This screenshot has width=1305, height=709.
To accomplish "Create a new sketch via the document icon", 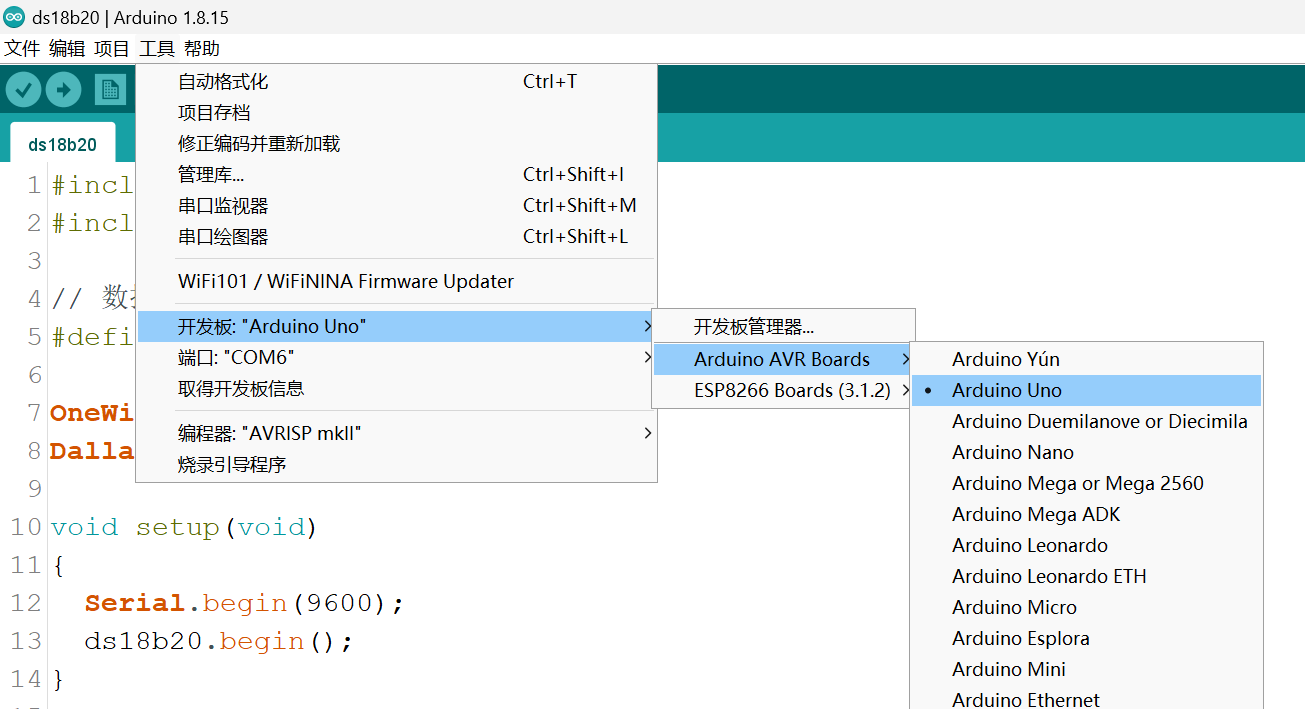I will click(111, 89).
